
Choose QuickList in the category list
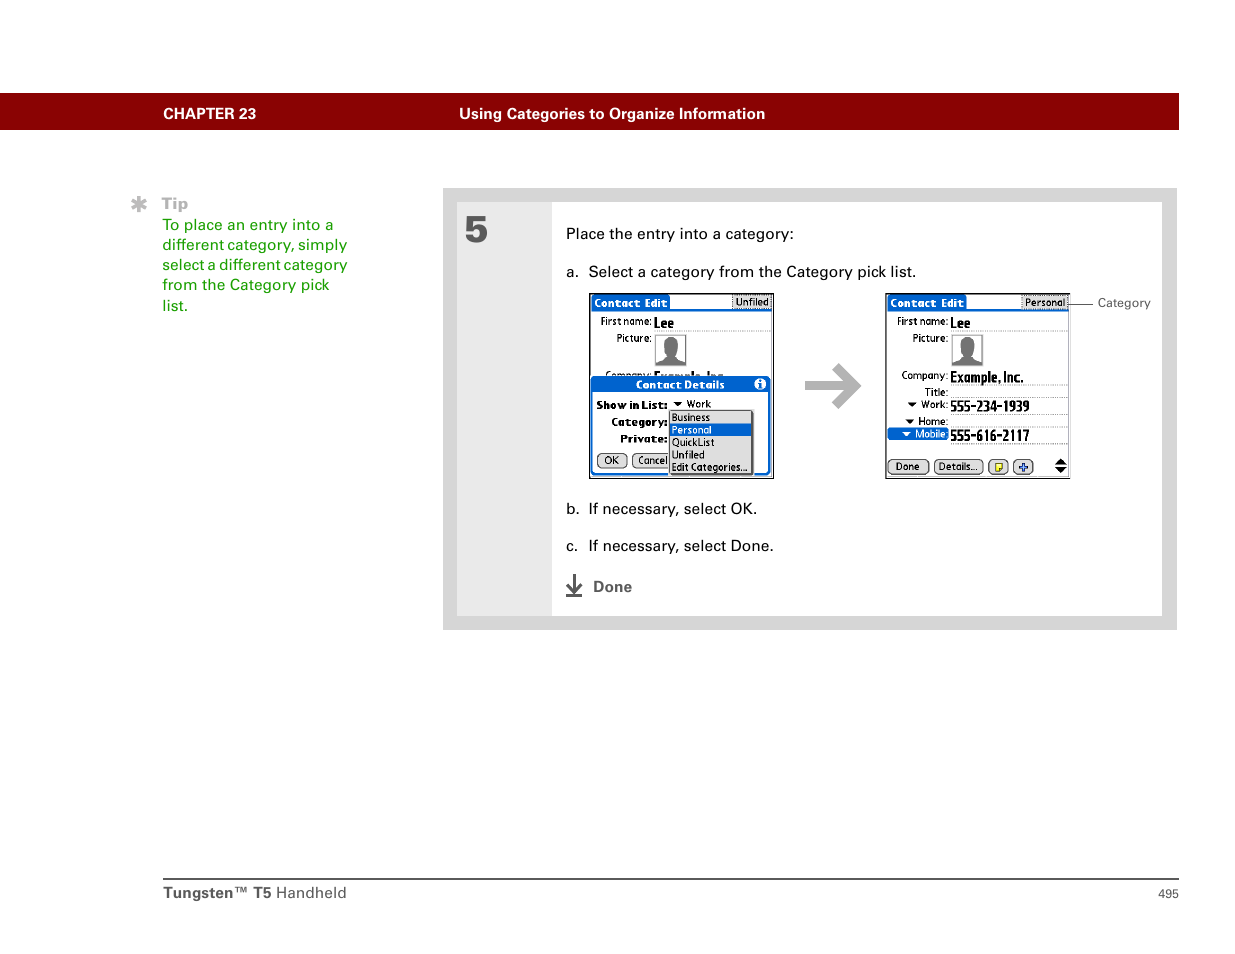coord(710,442)
